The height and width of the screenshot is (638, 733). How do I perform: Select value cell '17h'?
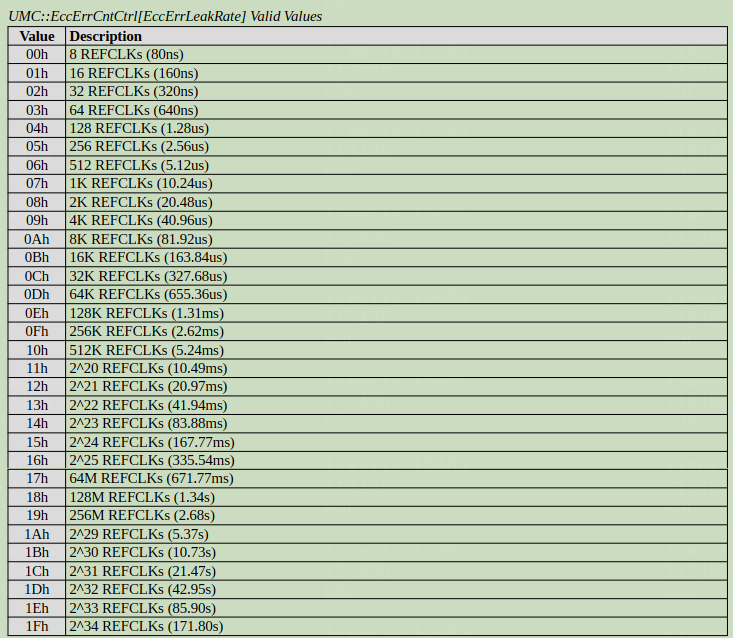(x=37, y=479)
